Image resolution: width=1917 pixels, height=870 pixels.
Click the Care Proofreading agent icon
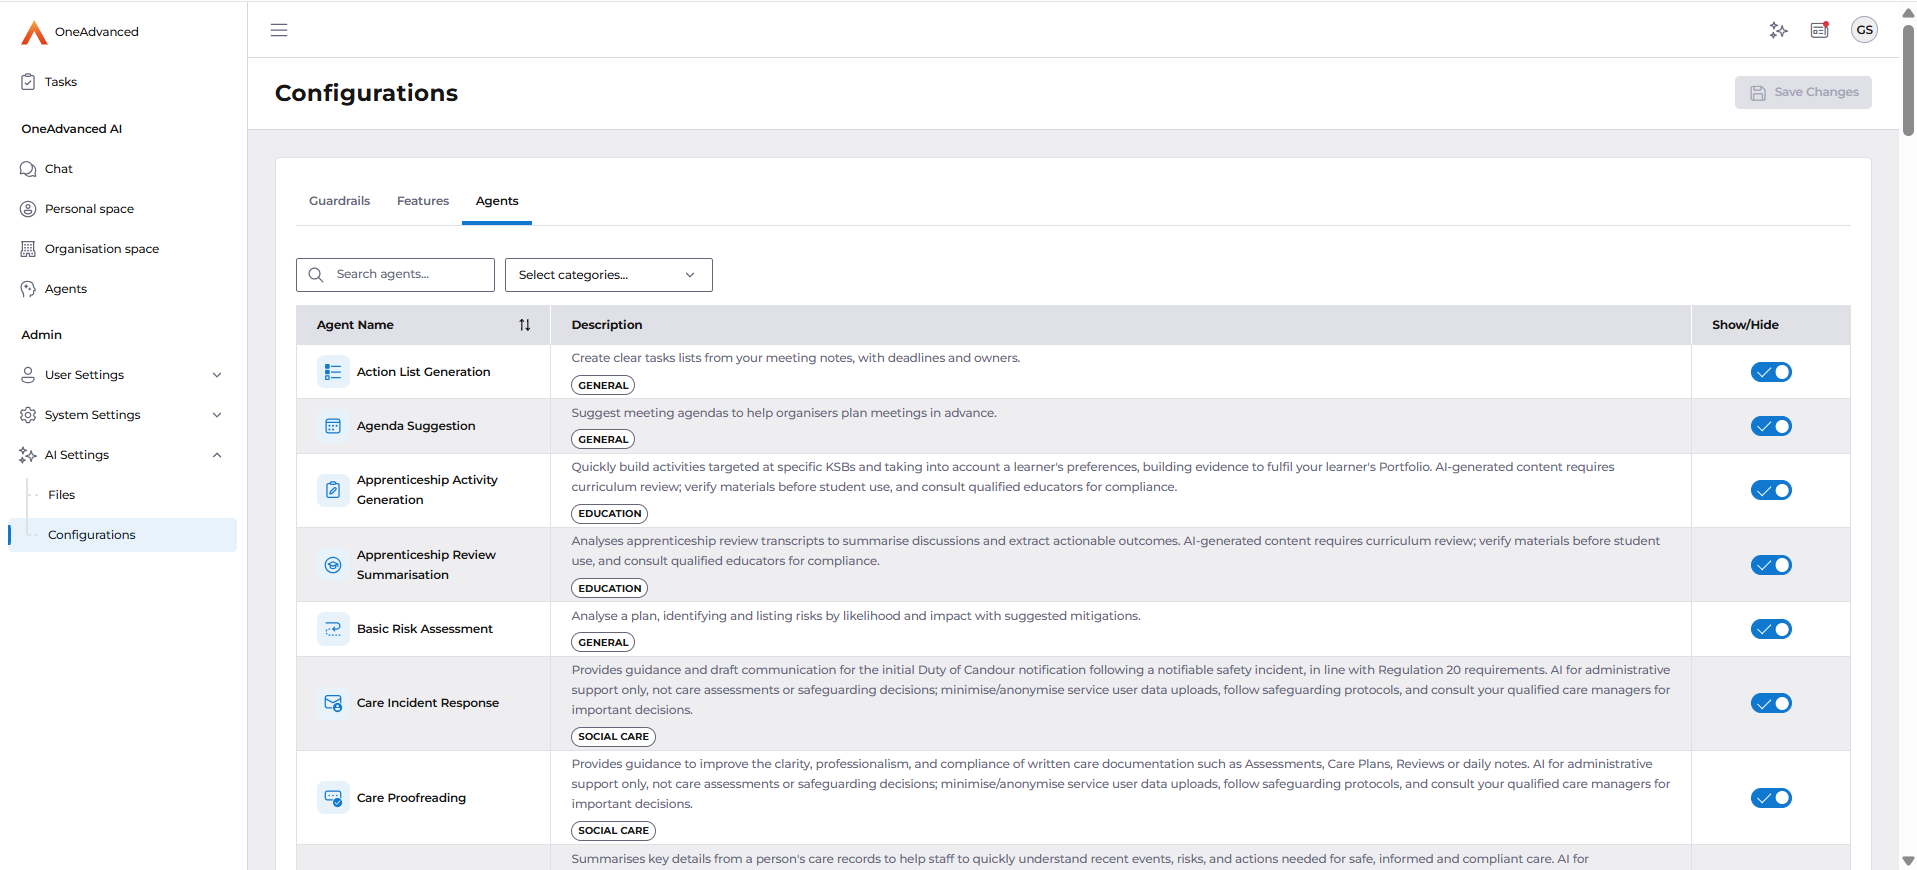pyautogui.click(x=333, y=798)
